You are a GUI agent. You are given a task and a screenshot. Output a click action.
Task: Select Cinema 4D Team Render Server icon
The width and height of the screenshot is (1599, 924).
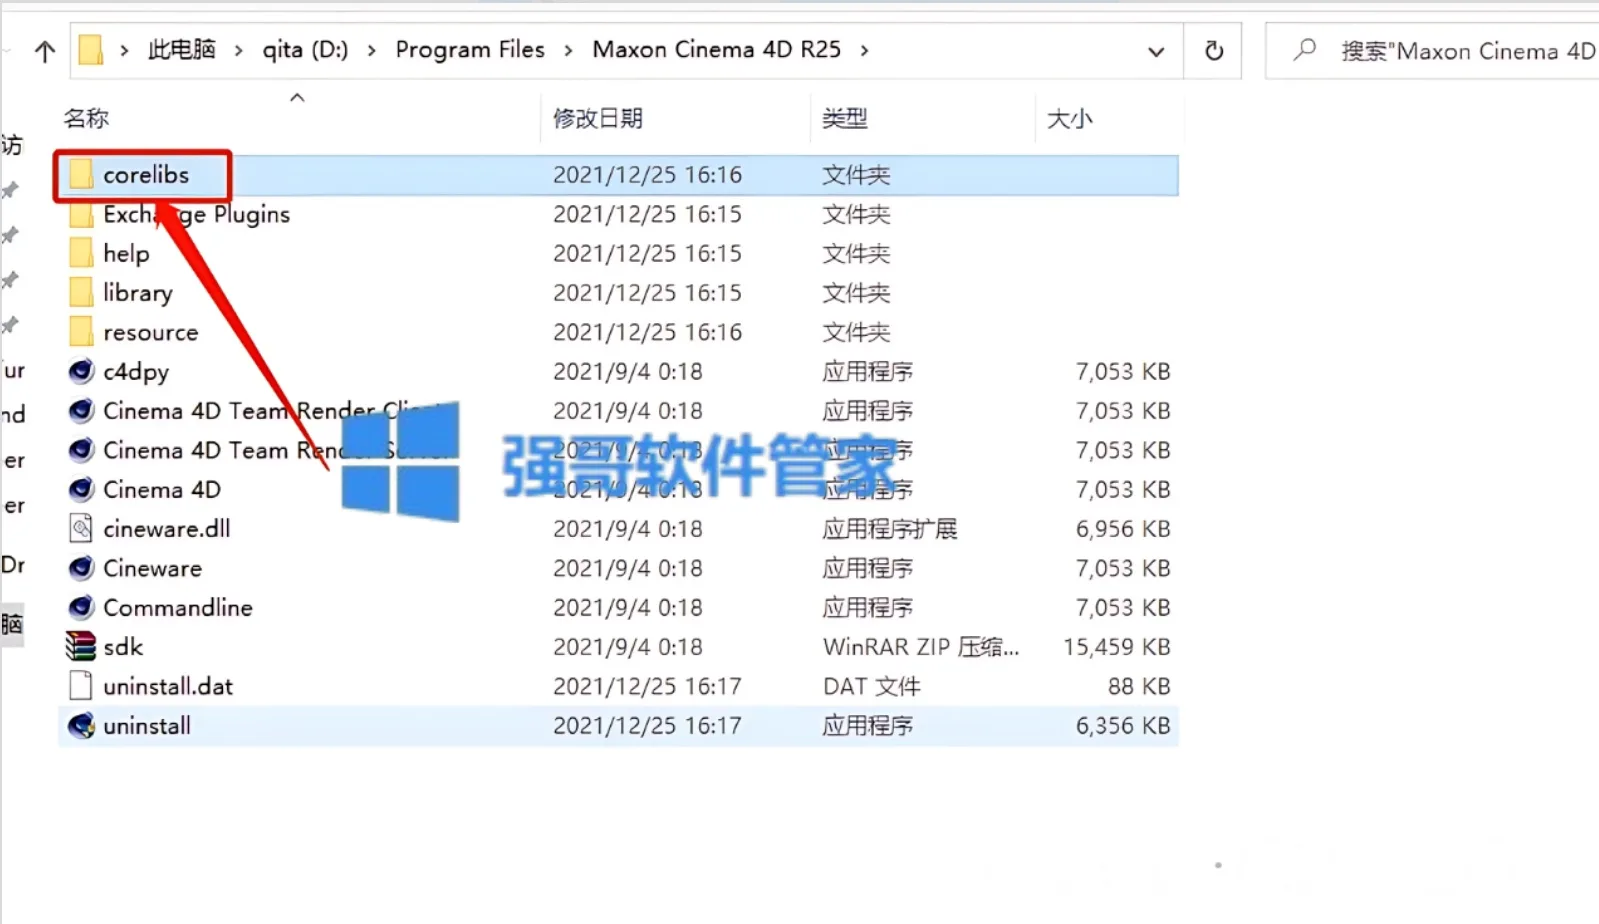pyautogui.click(x=82, y=450)
